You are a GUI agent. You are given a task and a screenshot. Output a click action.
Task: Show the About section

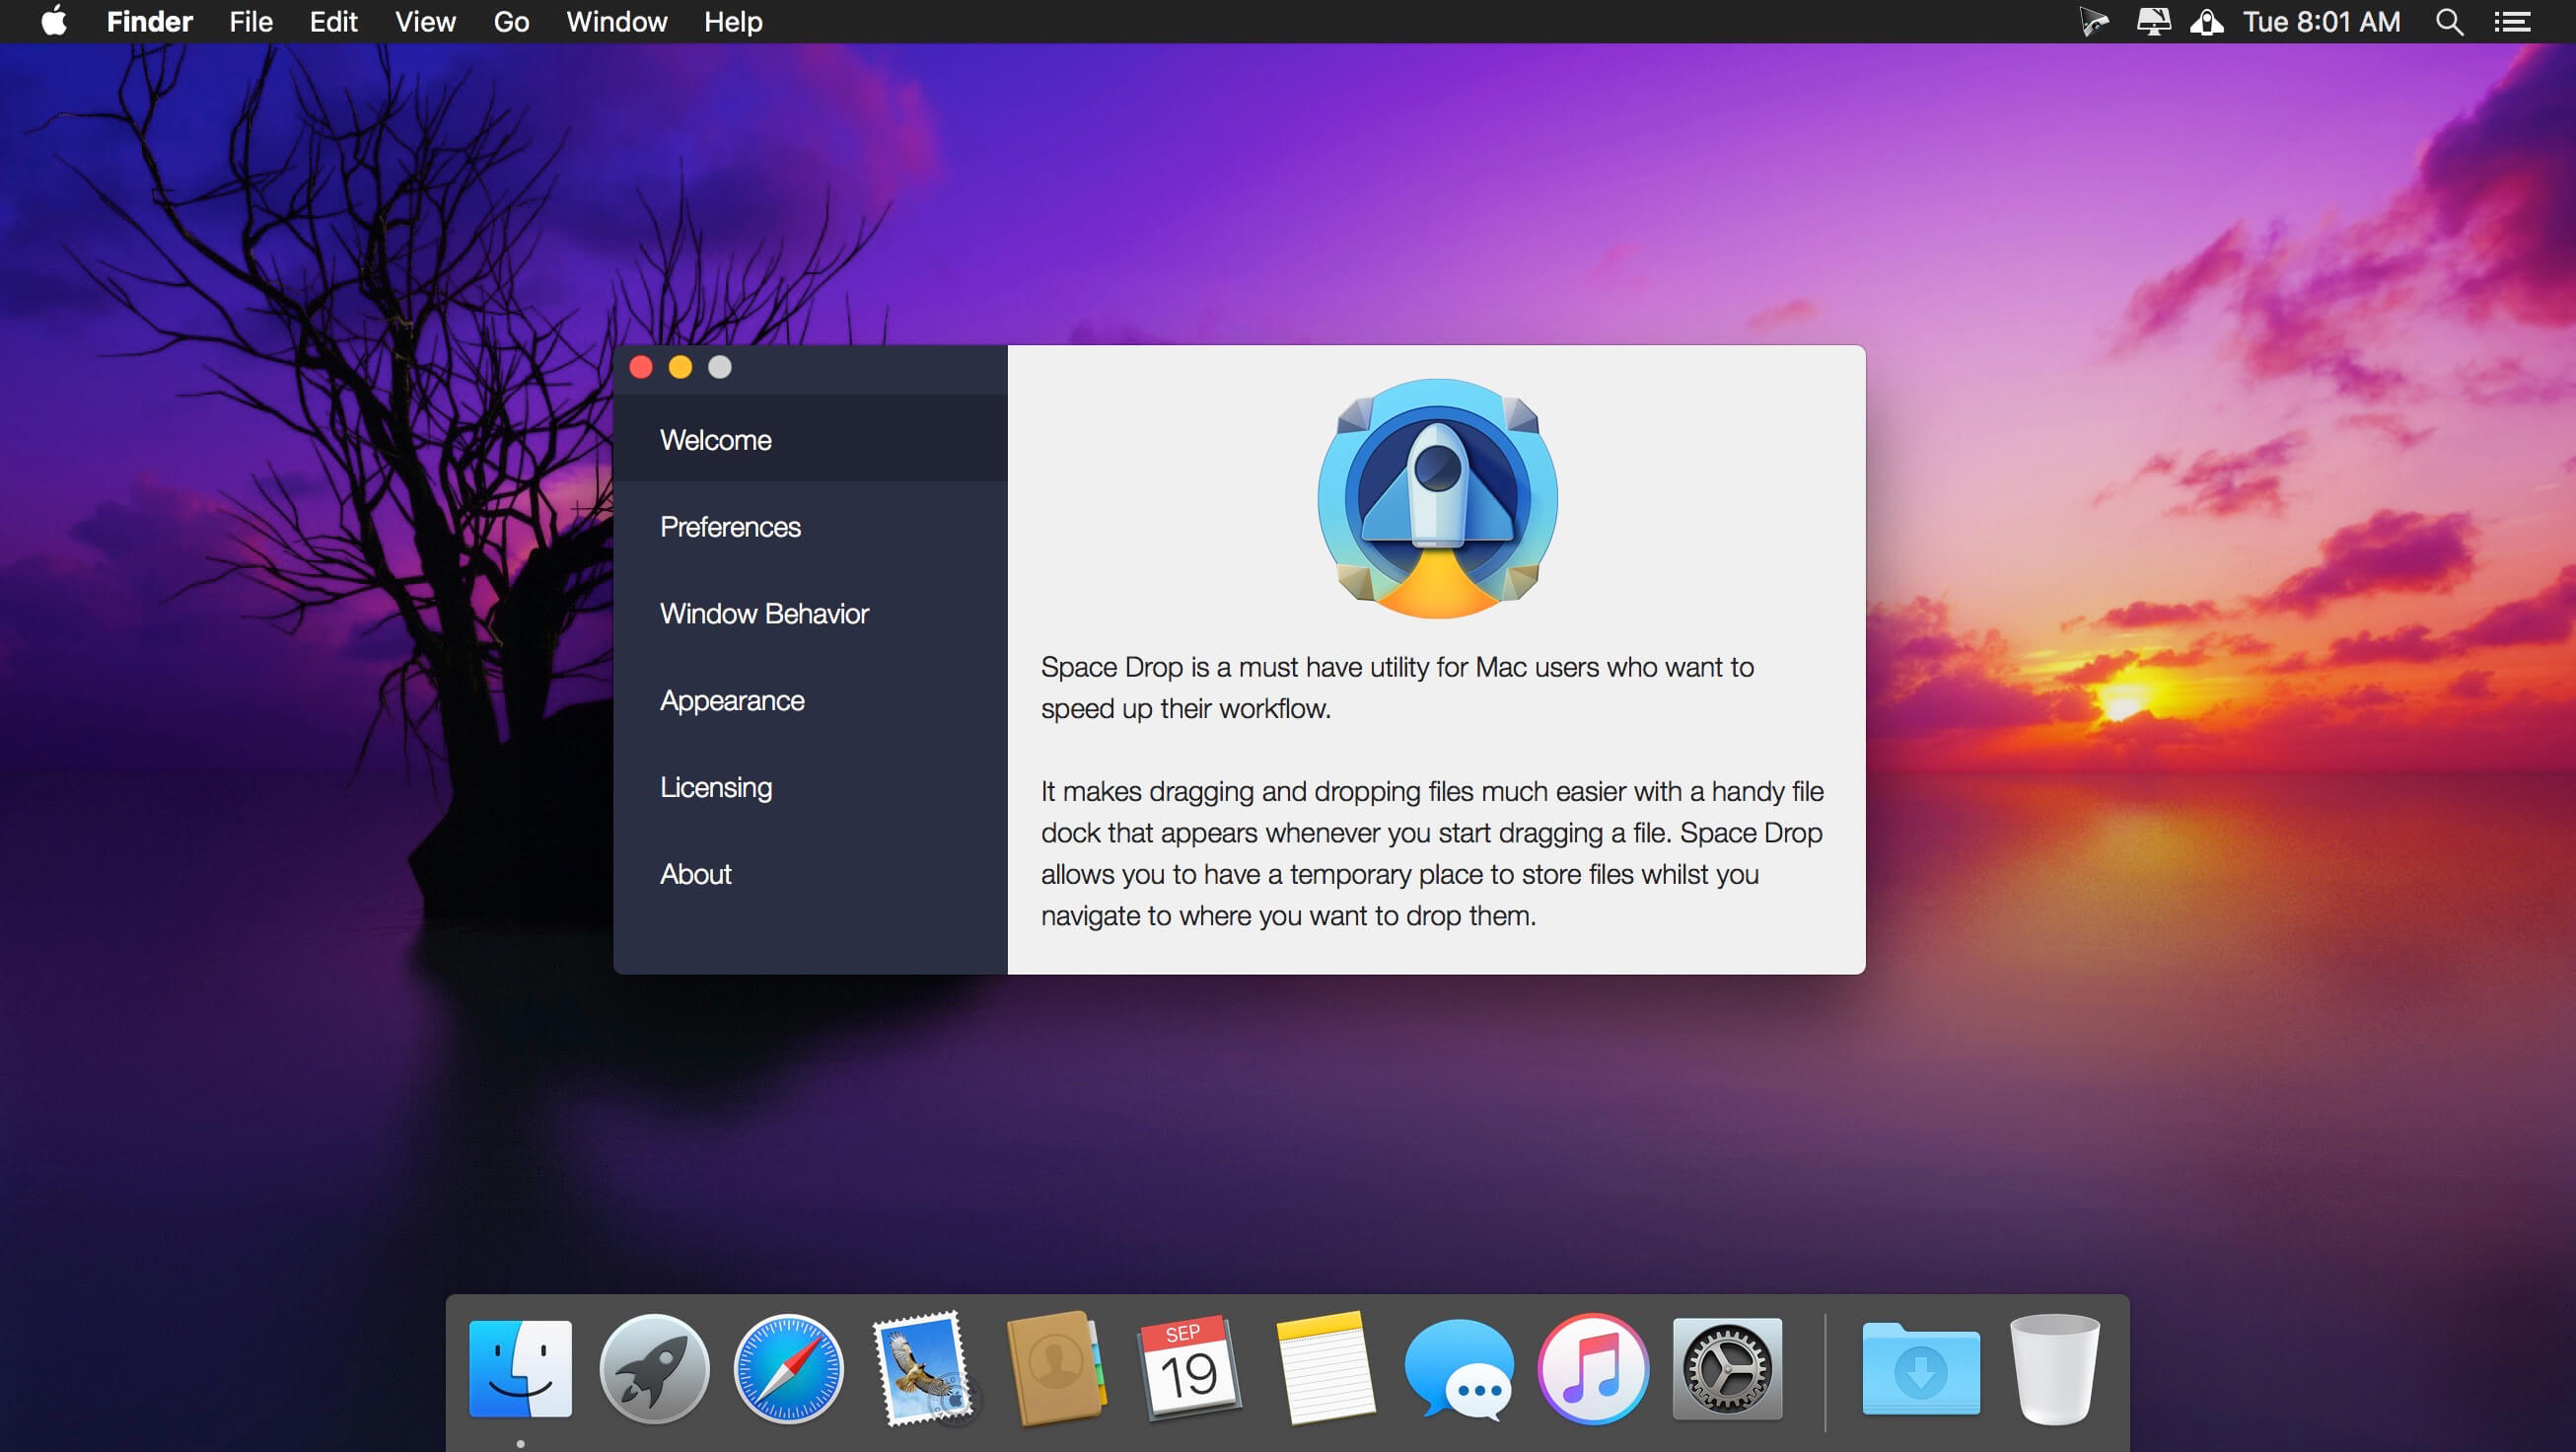pyautogui.click(x=696, y=875)
